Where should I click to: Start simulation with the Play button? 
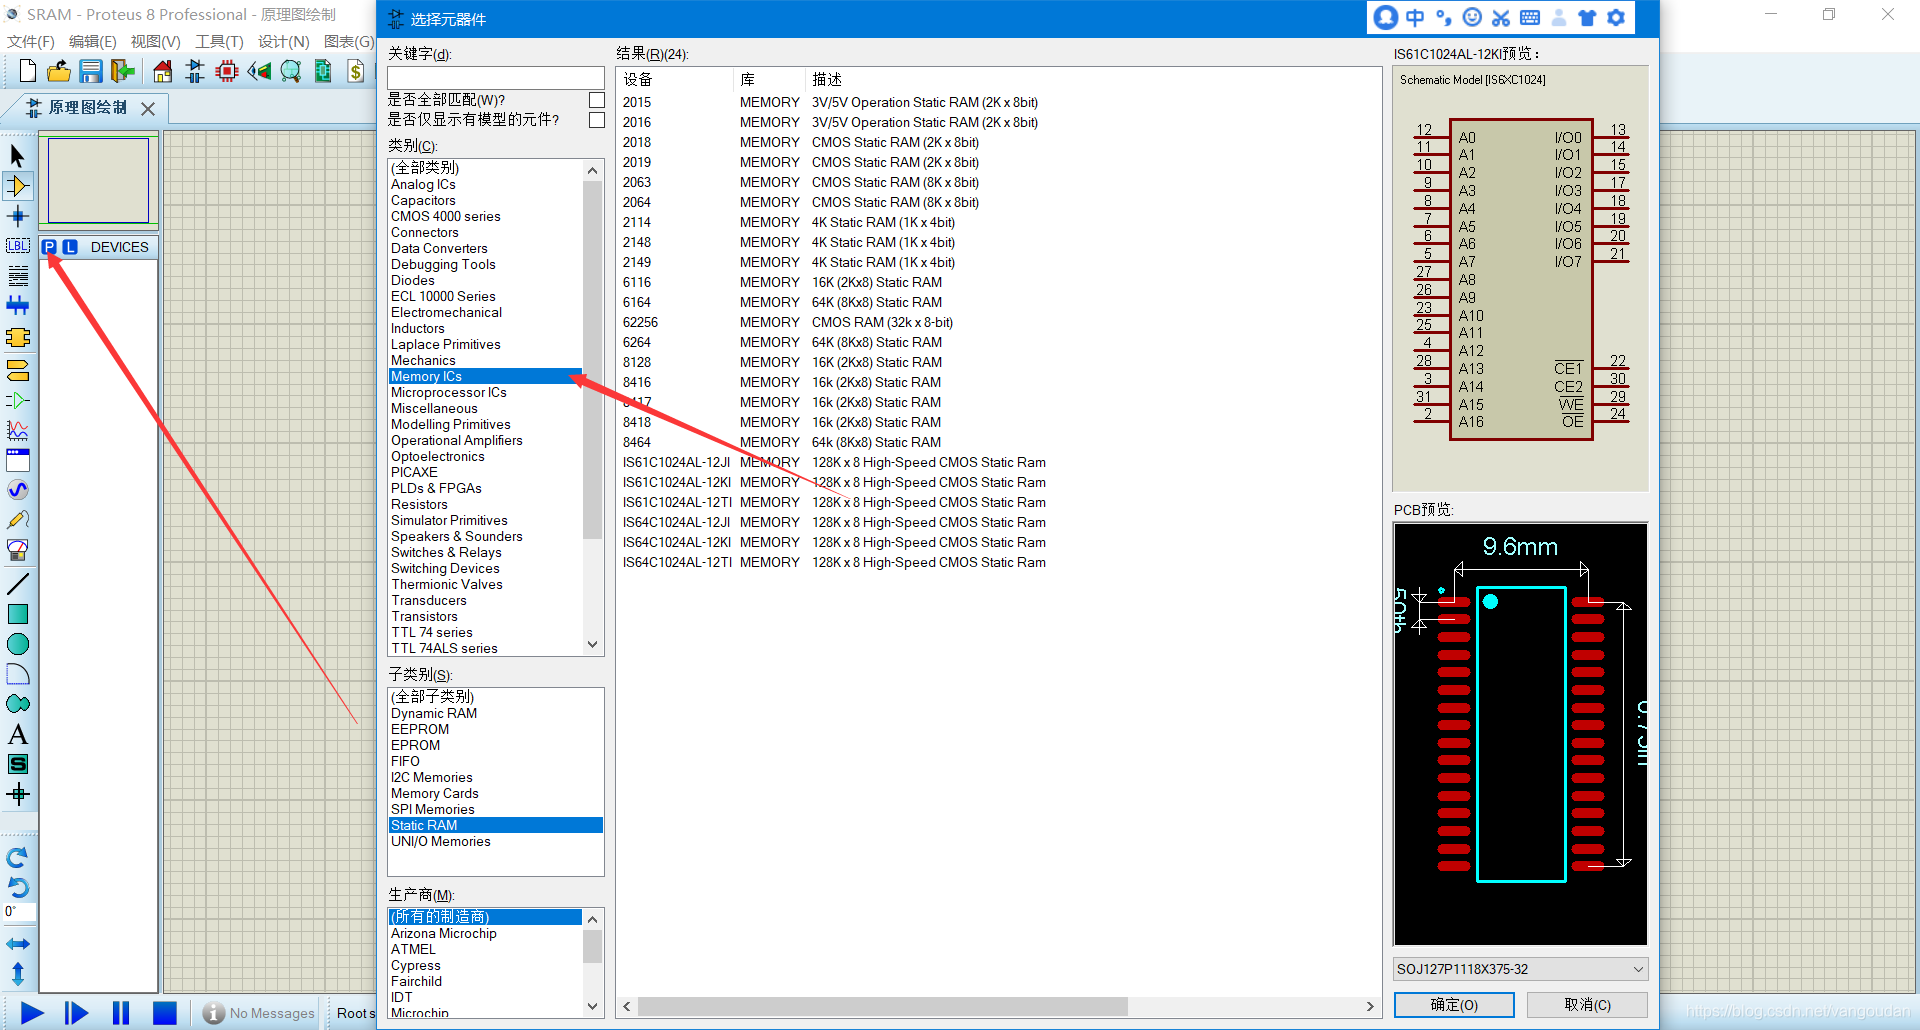point(32,1013)
